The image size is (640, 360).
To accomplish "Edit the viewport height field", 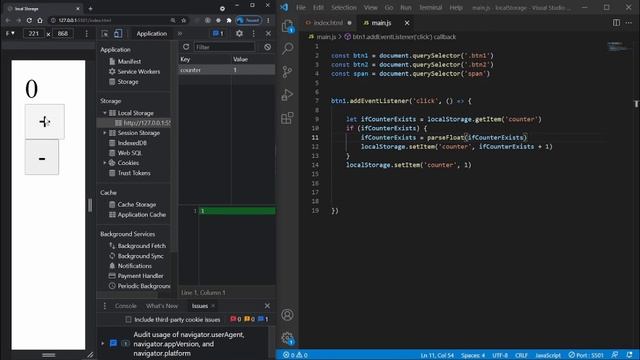I will click(x=62, y=33).
